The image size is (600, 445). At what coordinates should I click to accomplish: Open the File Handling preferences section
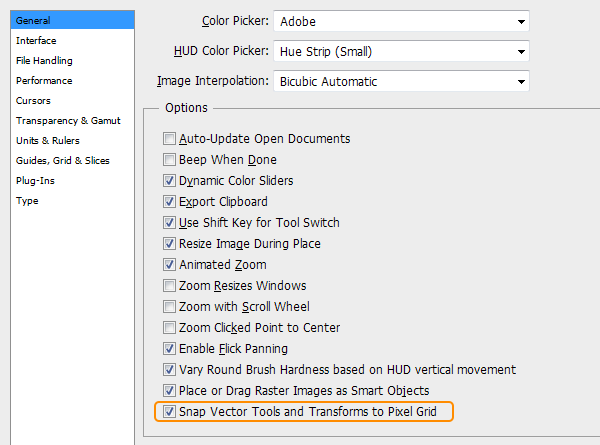point(44,60)
